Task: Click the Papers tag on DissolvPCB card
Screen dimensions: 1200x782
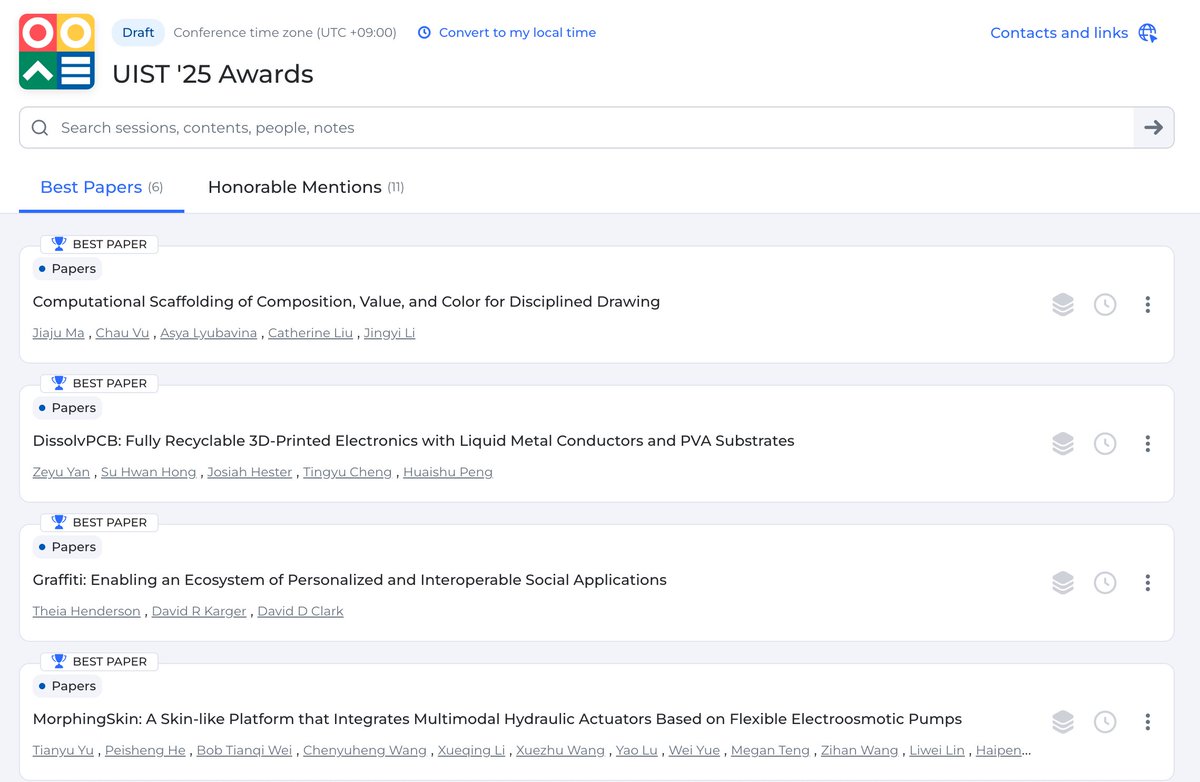Action: click(68, 408)
